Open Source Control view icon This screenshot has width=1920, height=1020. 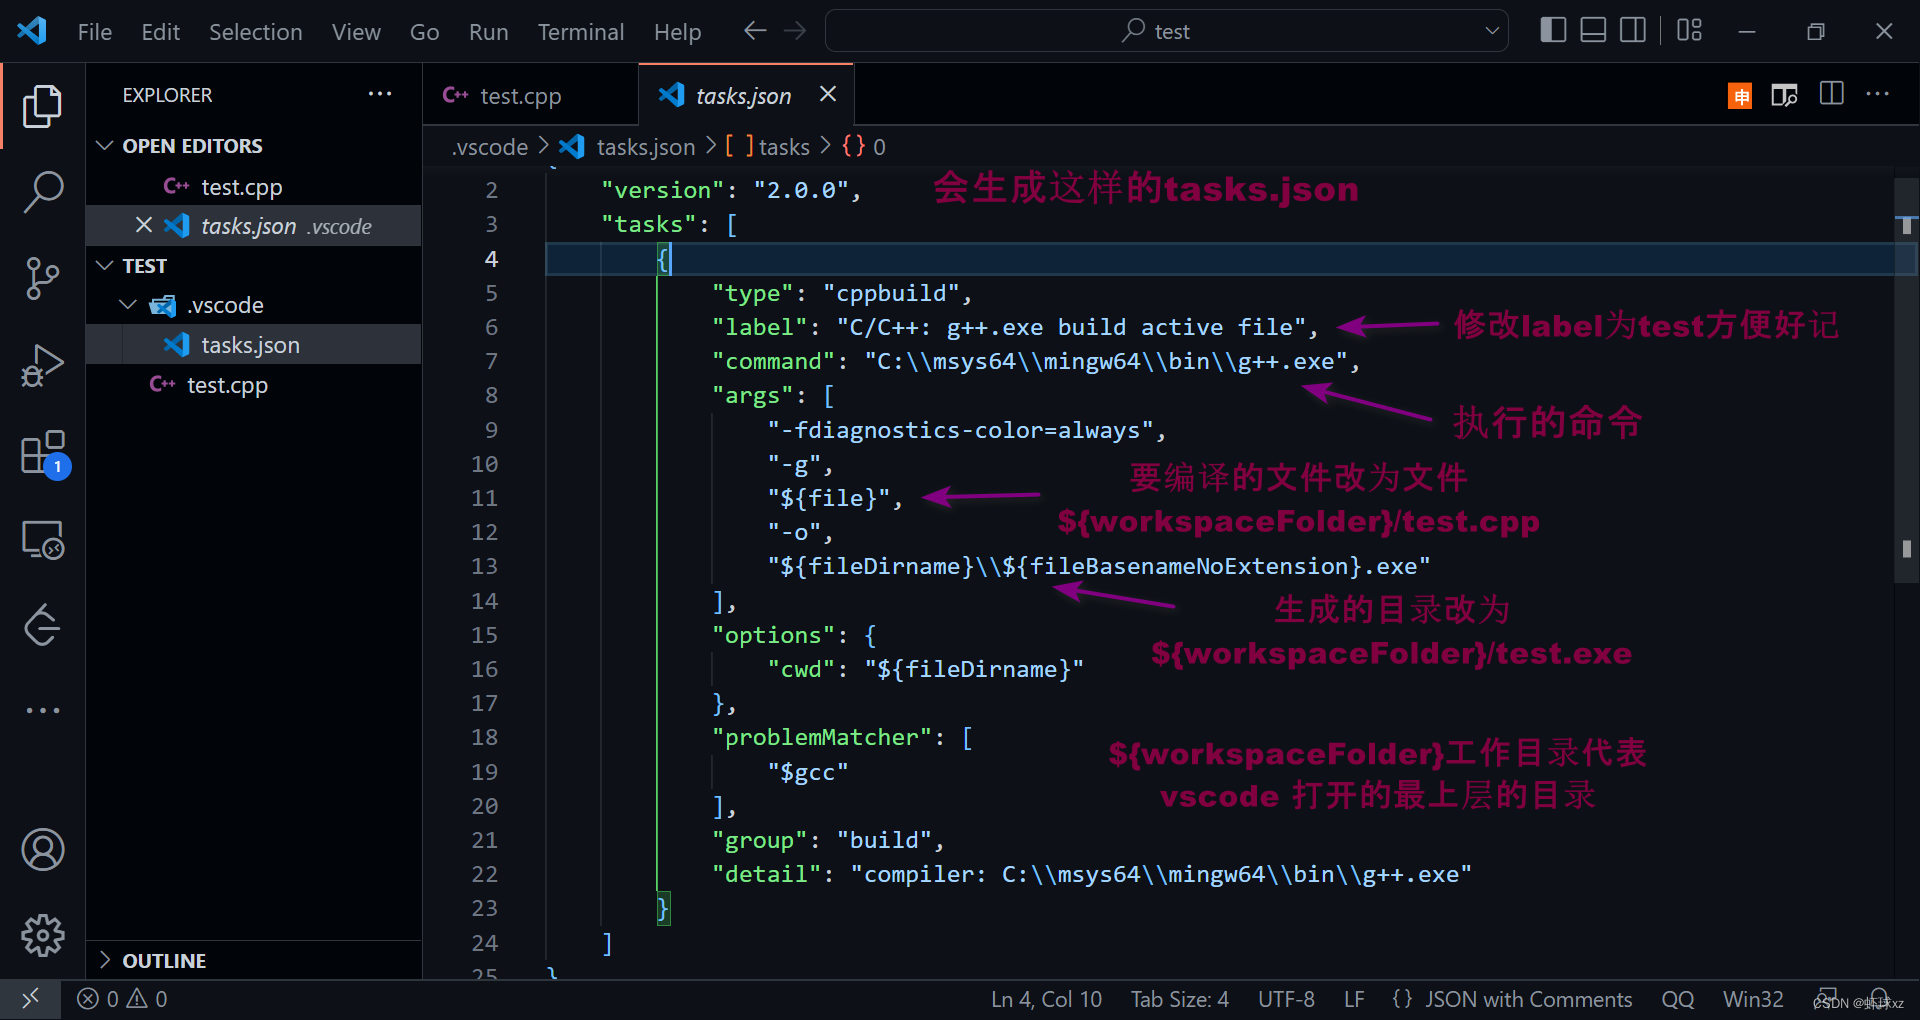pyautogui.click(x=42, y=279)
